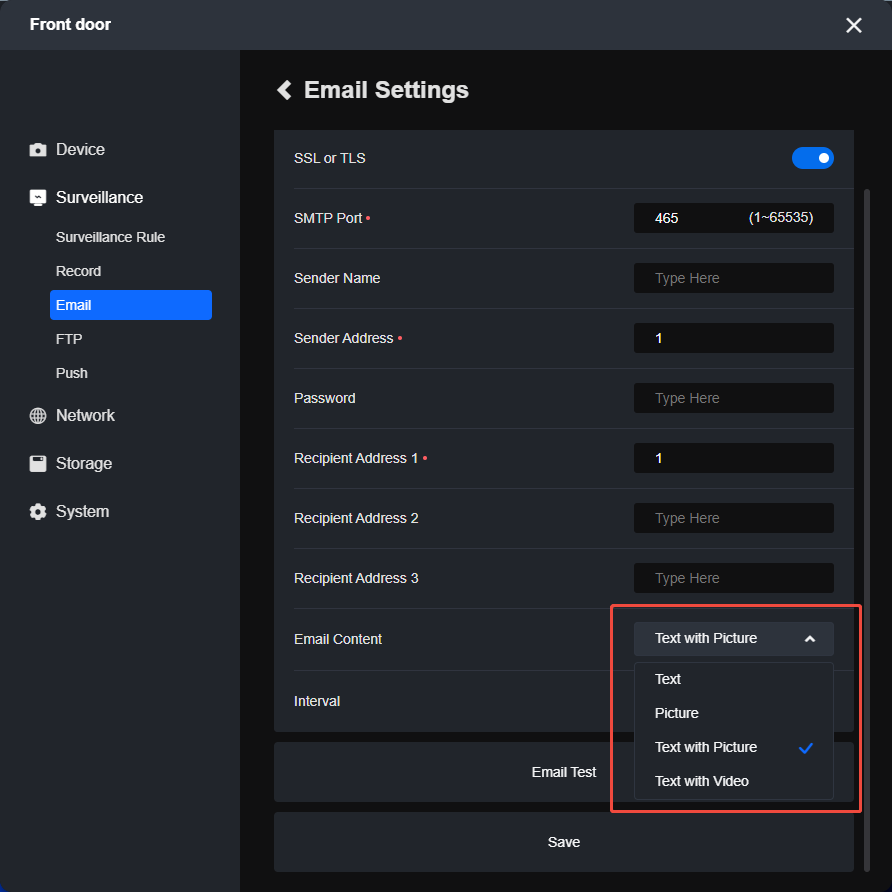Image resolution: width=892 pixels, height=892 pixels.
Task: Select Picture option in dropdown list
Action: click(733, 713)
